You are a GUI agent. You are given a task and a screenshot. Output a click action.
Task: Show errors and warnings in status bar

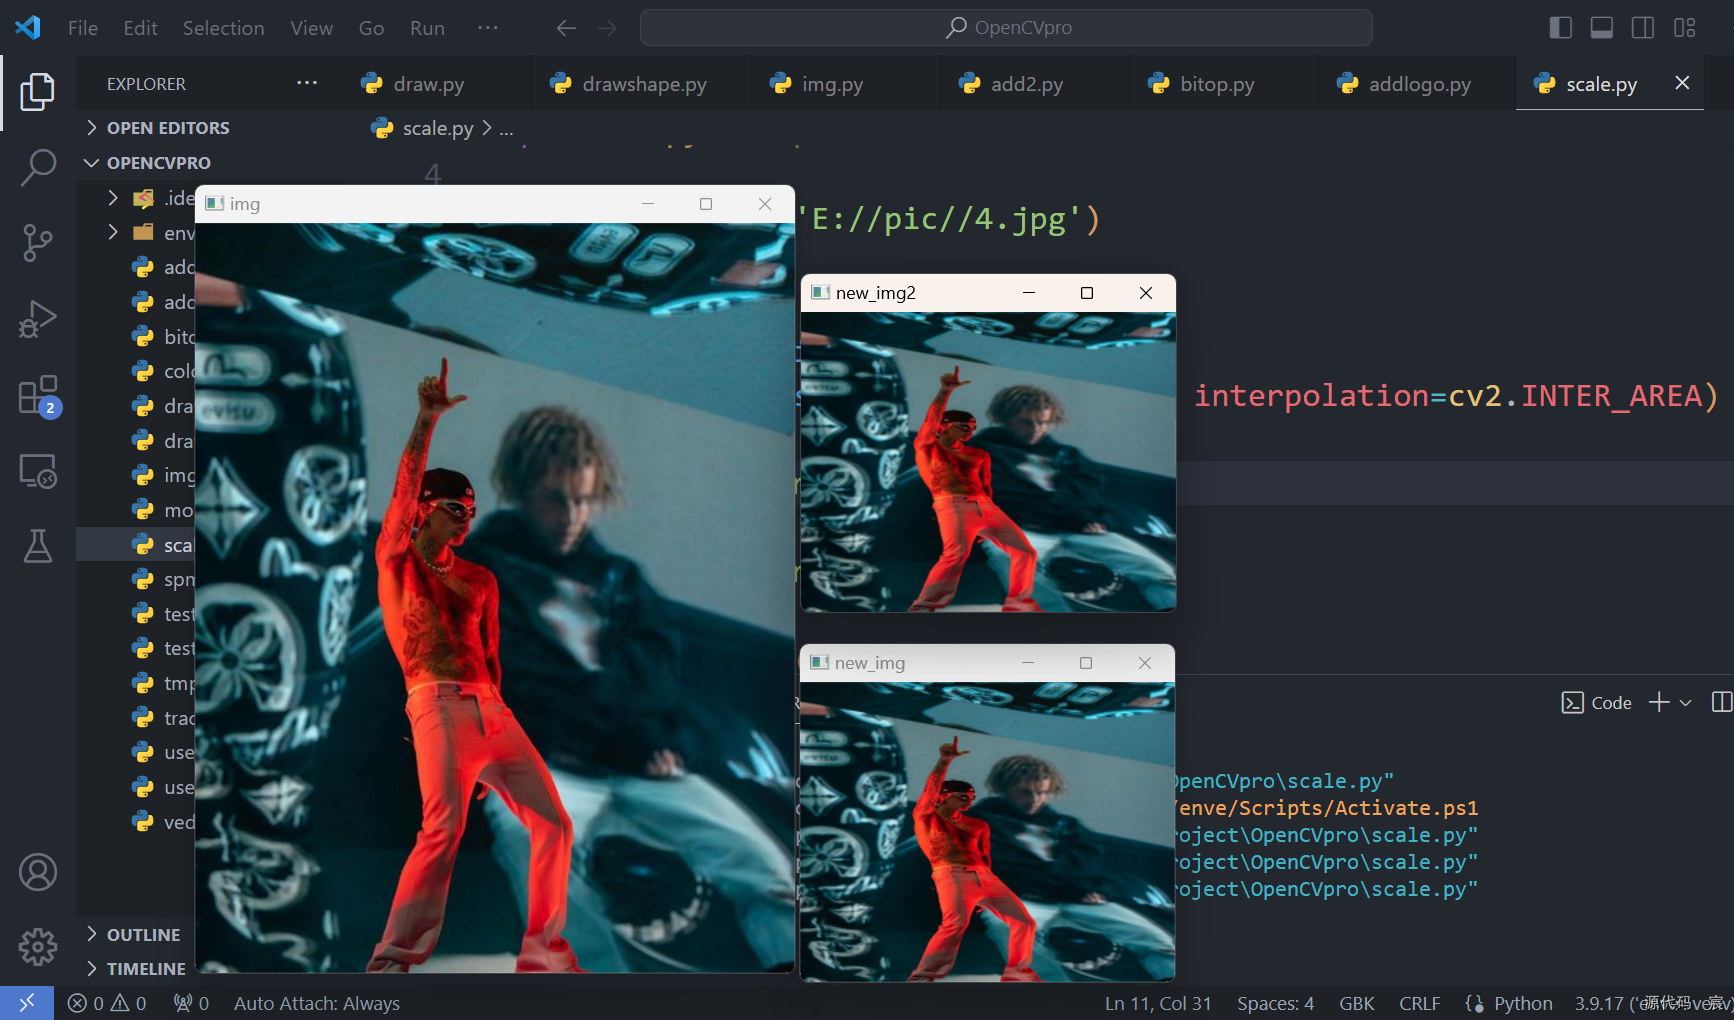(x=107, y=1003)
